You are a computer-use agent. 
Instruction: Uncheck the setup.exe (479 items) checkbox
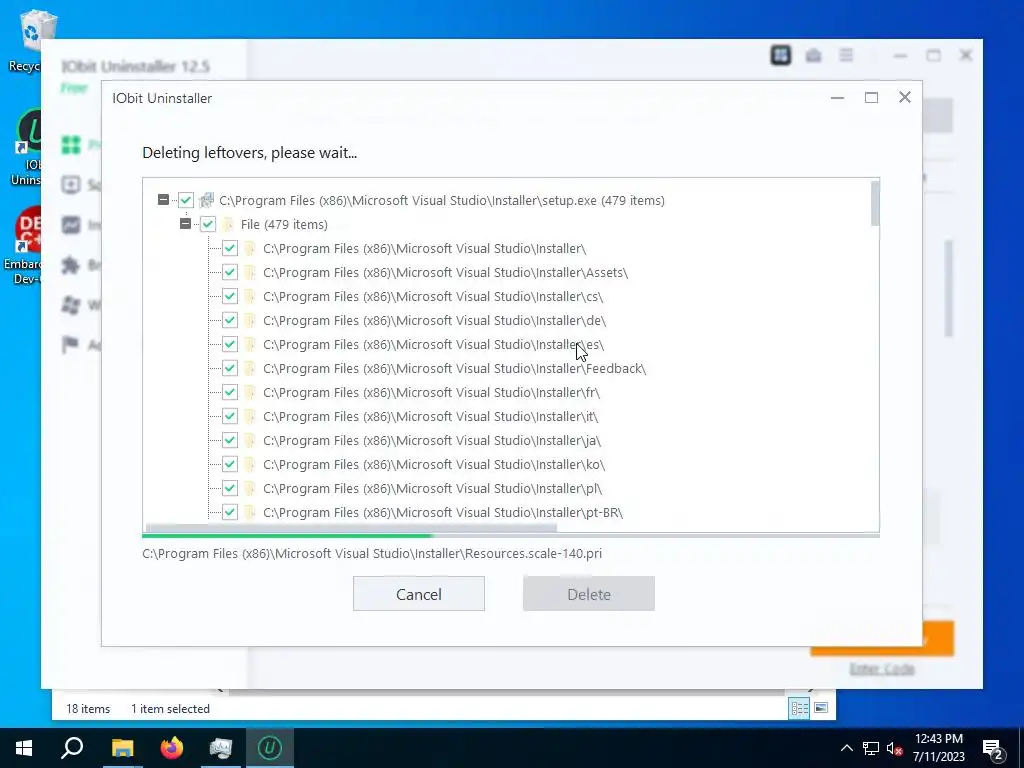click(186, 200)
